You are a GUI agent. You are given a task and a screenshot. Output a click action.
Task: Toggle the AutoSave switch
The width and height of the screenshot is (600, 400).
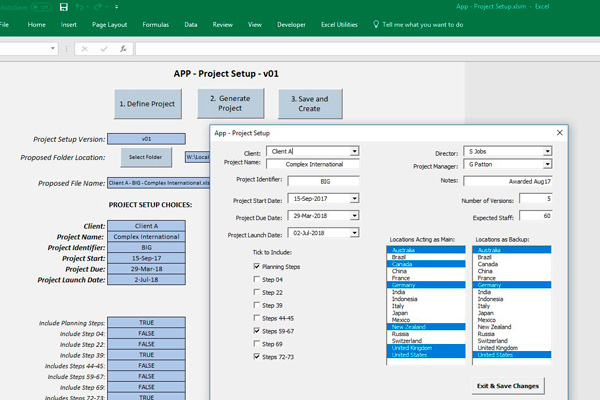[41, 7]
